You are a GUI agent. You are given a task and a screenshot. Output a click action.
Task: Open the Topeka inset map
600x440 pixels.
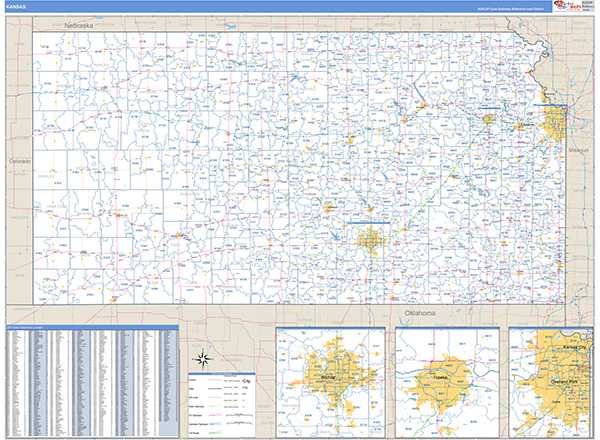(x=447, y=382)
